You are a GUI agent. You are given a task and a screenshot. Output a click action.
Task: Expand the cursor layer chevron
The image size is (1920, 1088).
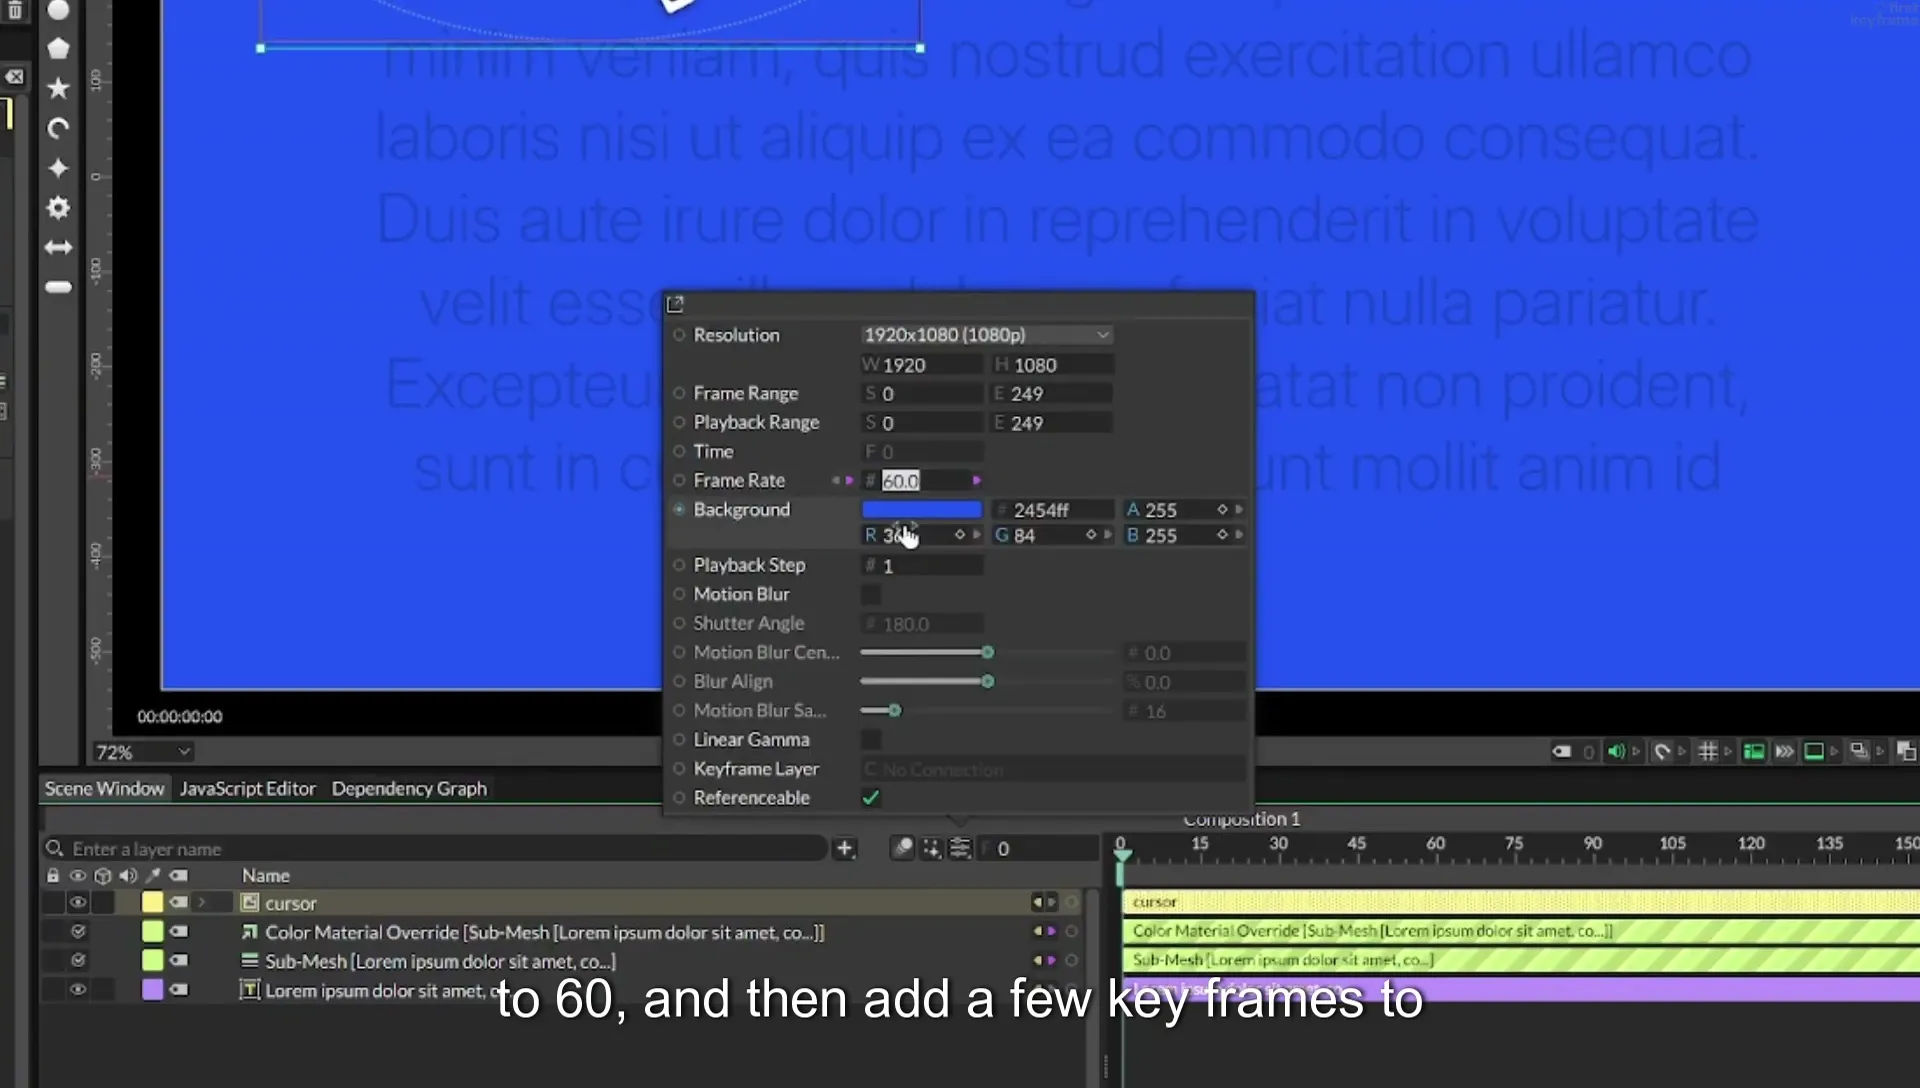click(x=202, y=903)
